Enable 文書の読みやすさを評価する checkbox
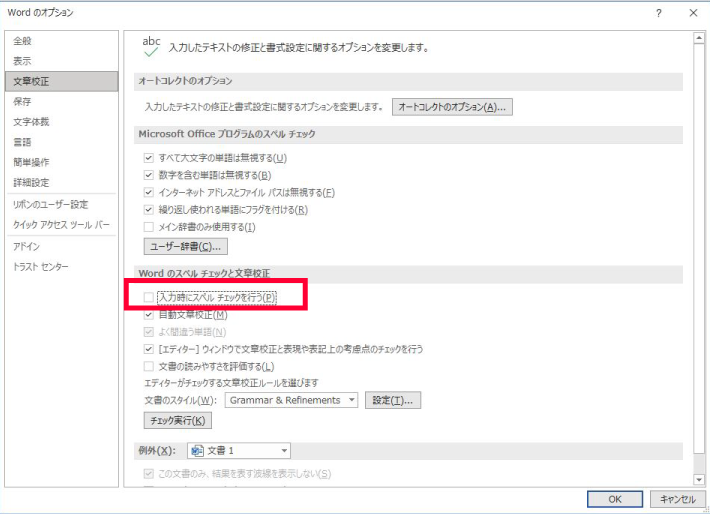Image resolution: width=710 pixels, height=514 pixels. [149, 366]
